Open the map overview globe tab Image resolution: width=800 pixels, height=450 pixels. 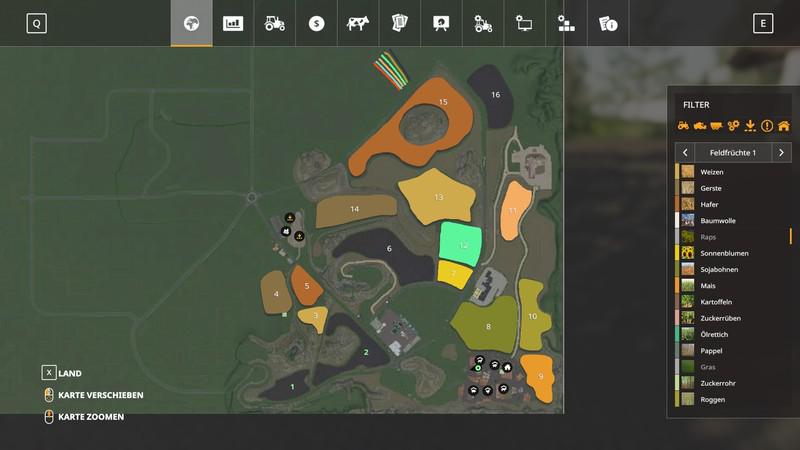[x=191, y=23]
